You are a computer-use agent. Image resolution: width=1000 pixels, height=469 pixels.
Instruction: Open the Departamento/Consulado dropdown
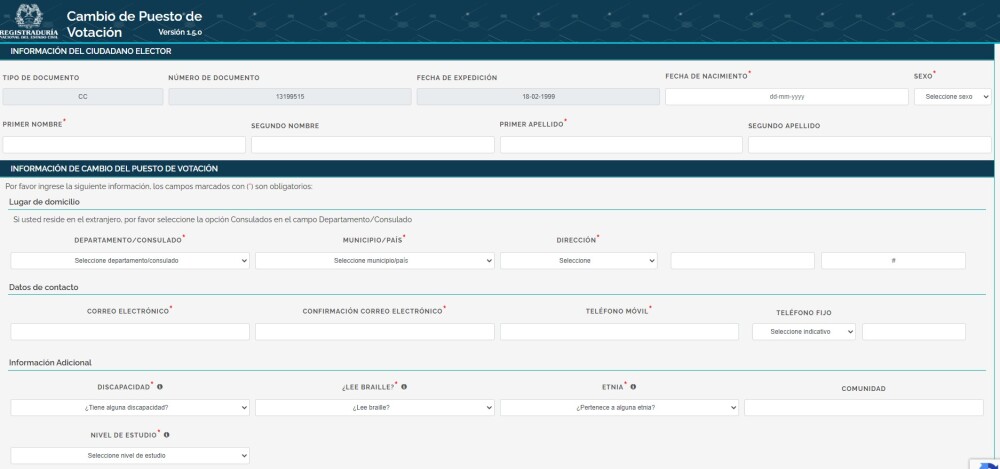coord(130,261)
